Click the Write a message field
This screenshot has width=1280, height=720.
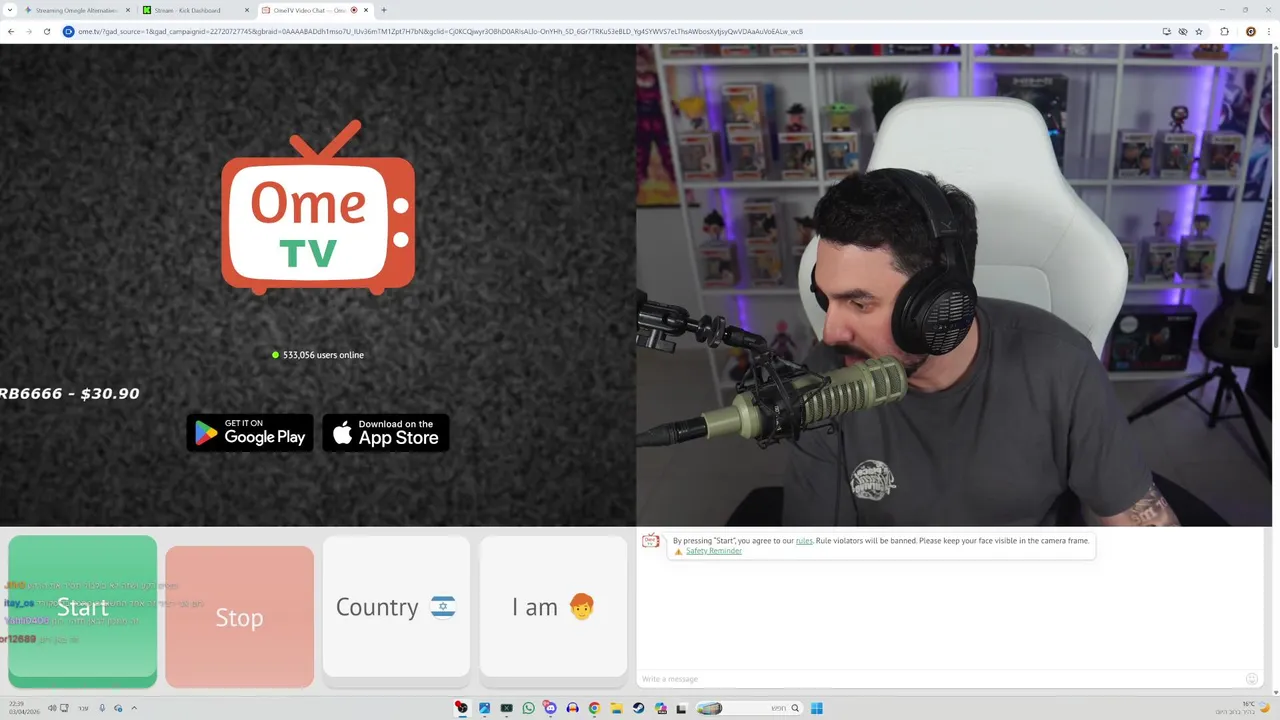tap(940, 679)
